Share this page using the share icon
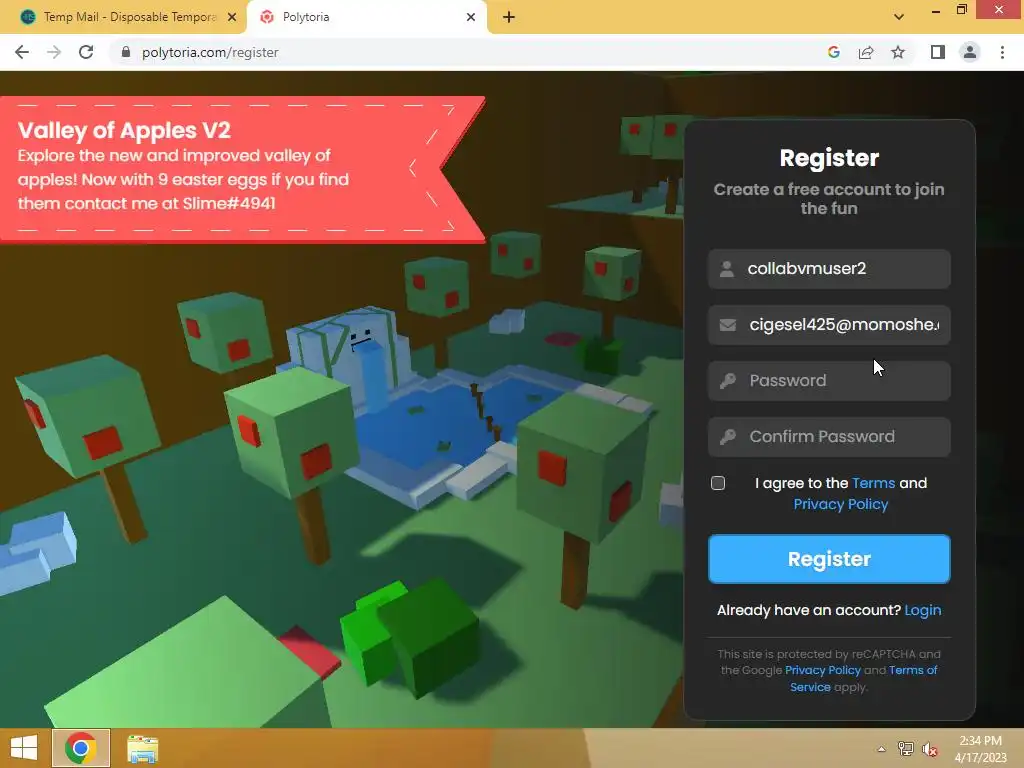The height and width of the screenshot is (768, 1024). pyautogui.click(x=866, y=52)
